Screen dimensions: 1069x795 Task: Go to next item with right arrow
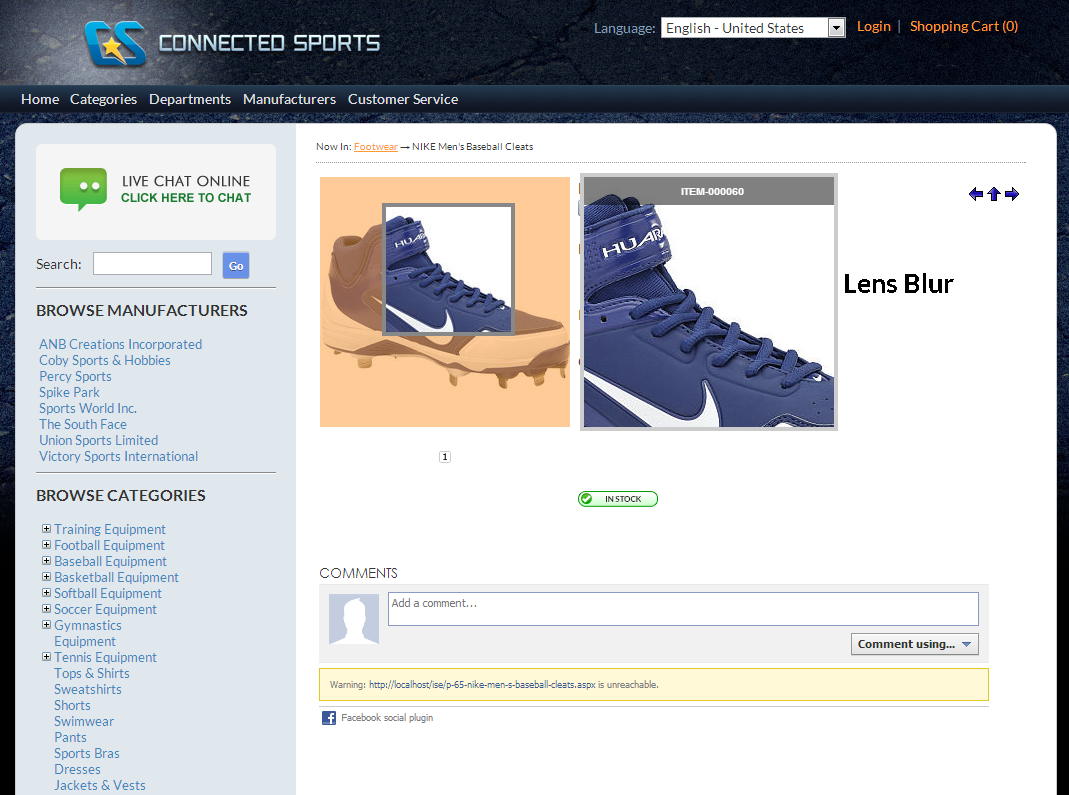point(1012,194)
